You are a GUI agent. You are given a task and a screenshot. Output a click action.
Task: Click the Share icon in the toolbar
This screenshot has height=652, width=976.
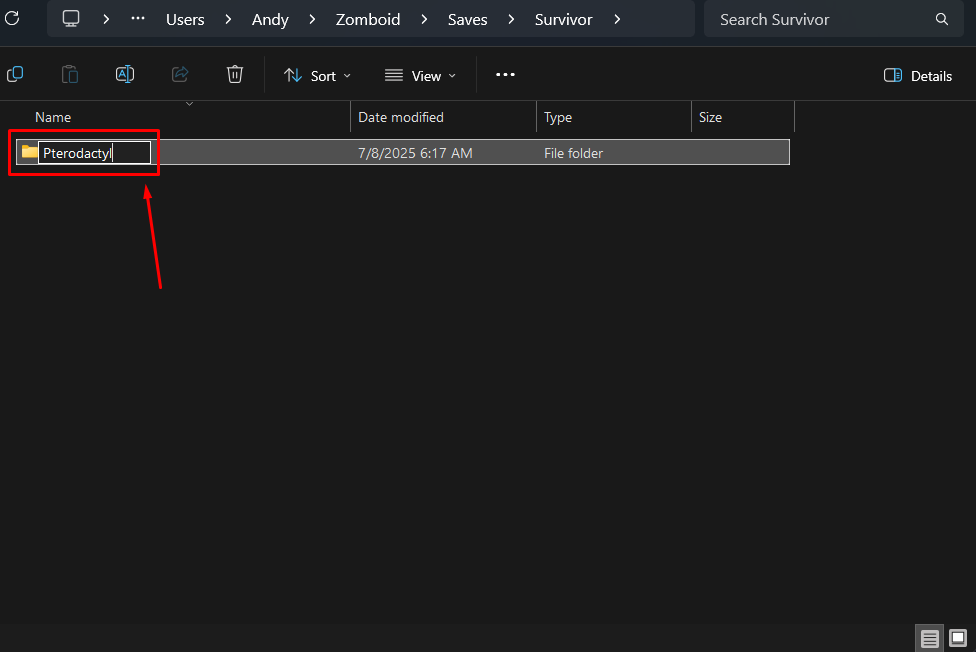click(180, 75)
